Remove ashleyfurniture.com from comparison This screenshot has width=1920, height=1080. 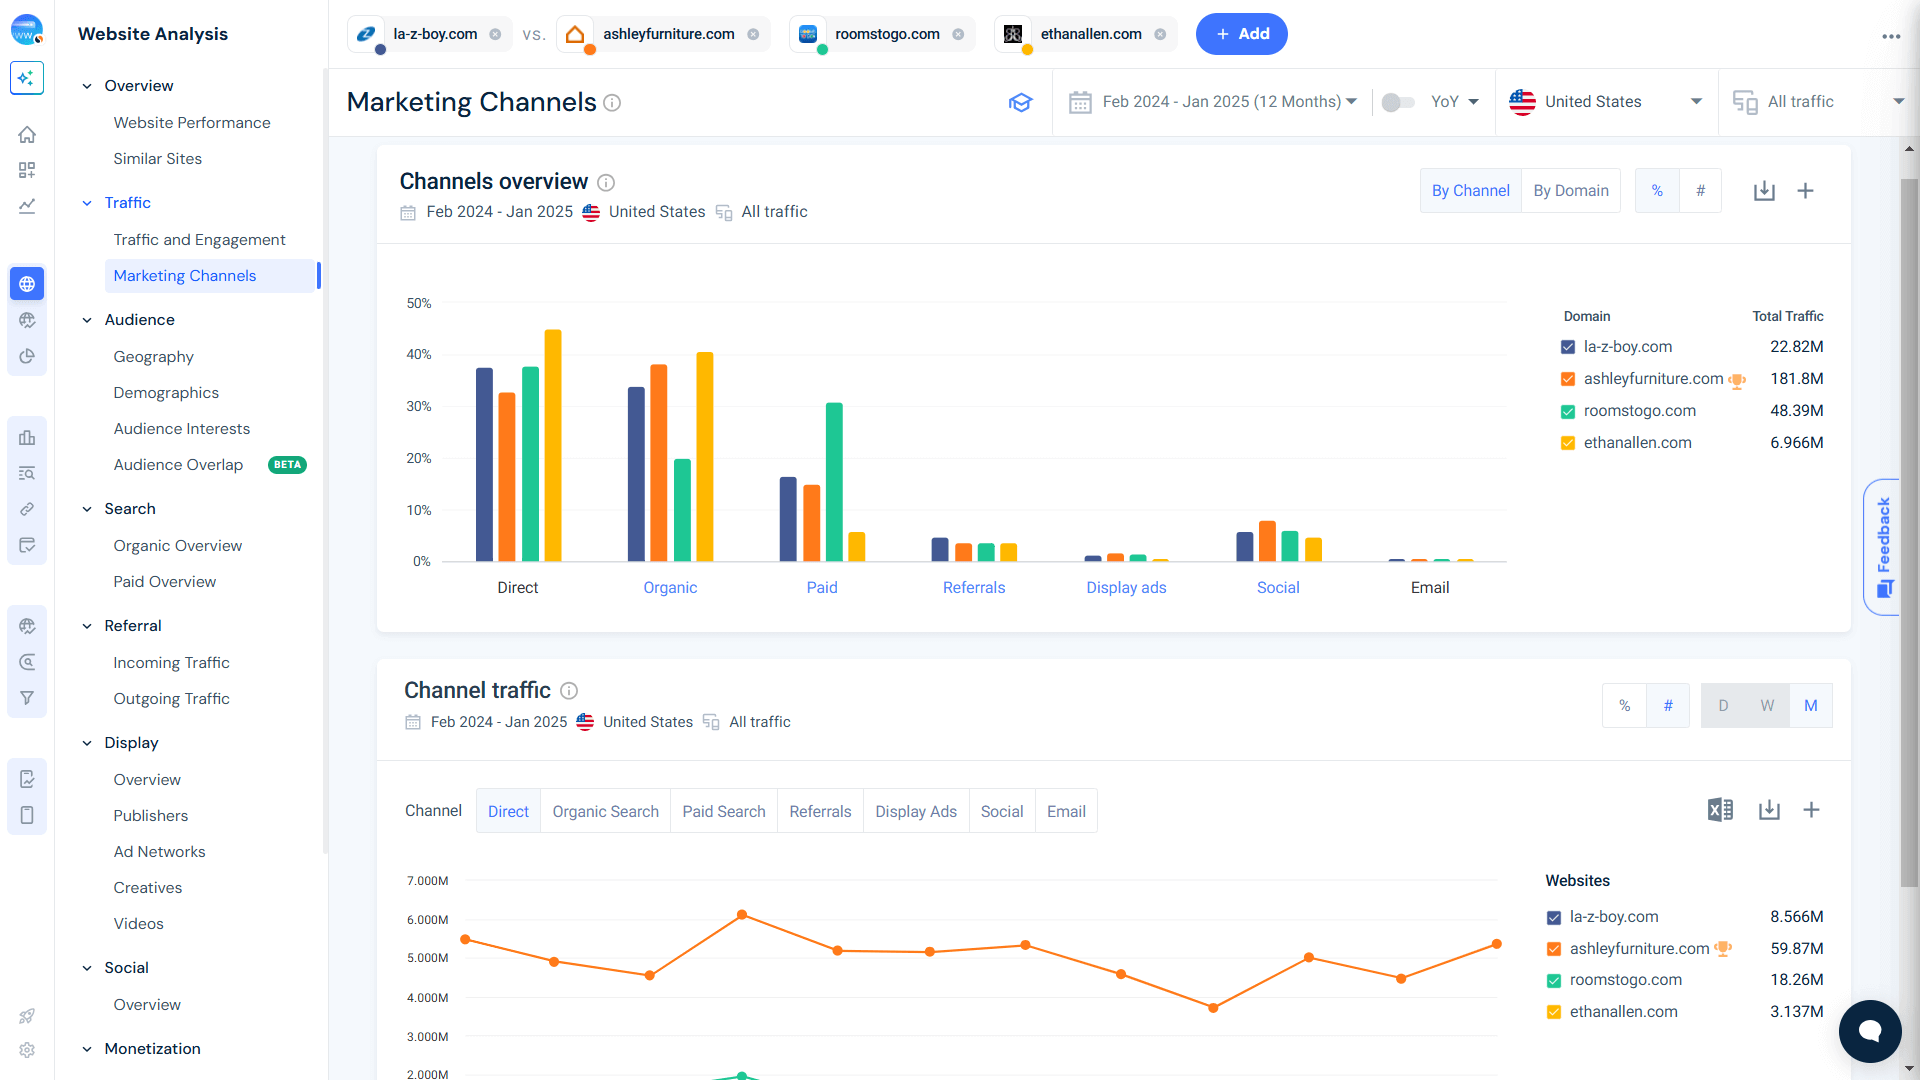pos(753,34)
